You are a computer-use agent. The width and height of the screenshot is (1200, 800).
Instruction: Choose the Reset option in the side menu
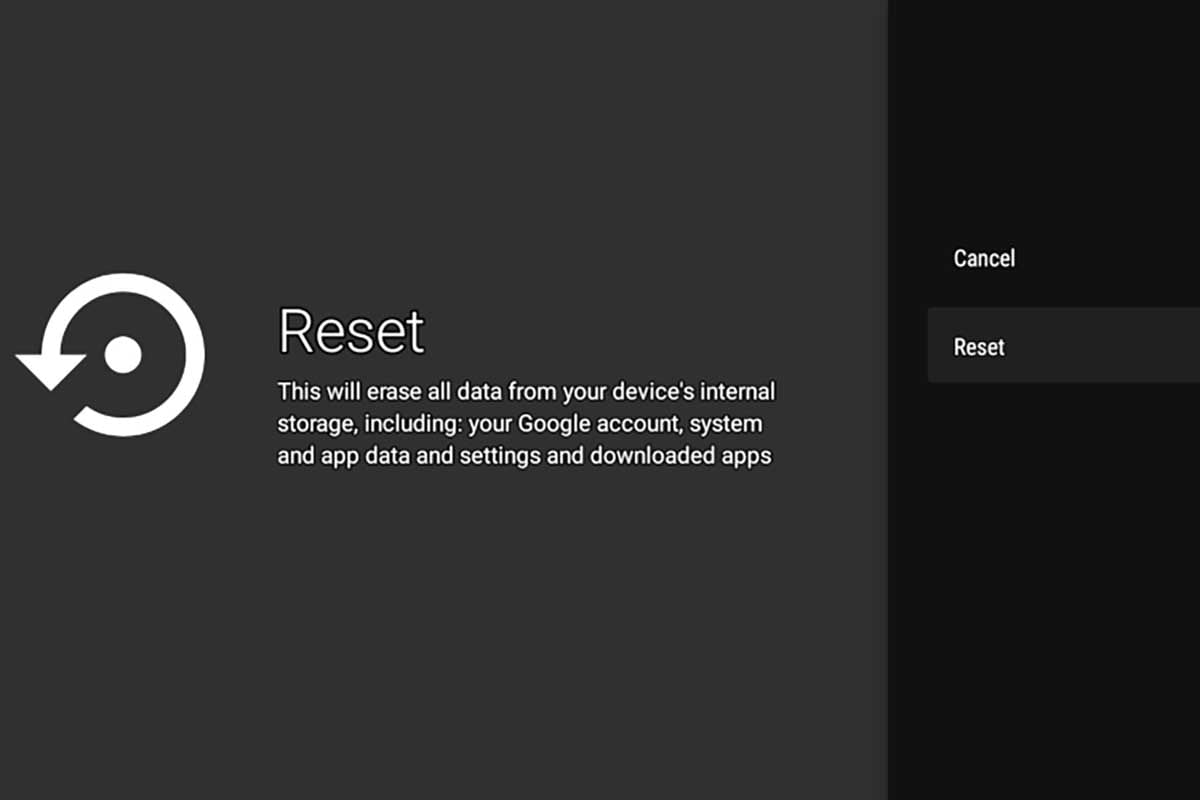pyautogui.click(x=979, y=347)
